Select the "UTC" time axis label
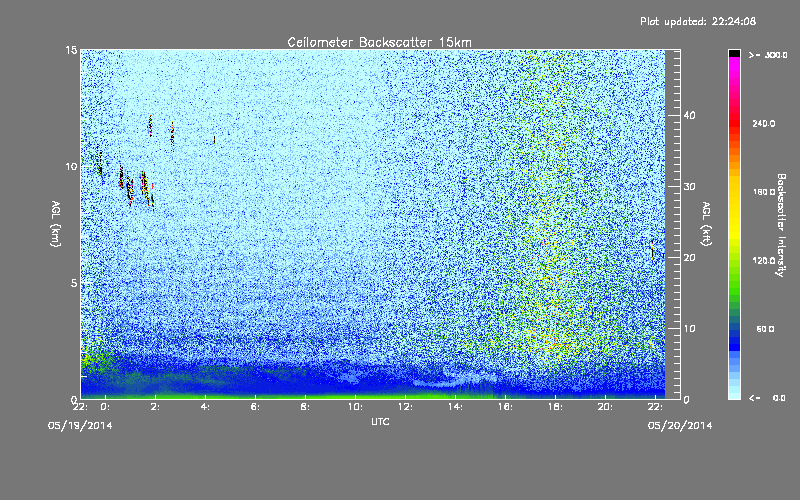 (380, 421)
